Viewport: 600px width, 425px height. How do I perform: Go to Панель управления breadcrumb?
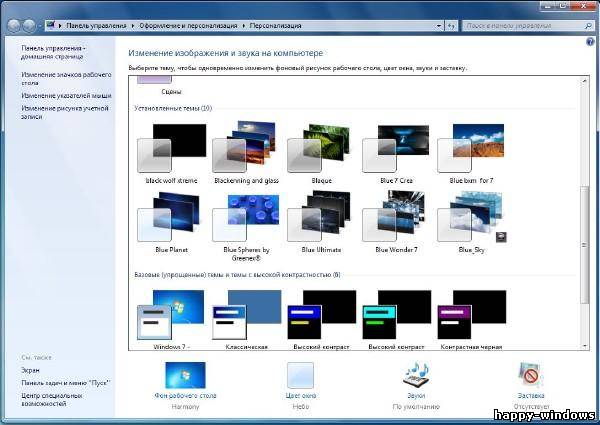tap(96, 26)
